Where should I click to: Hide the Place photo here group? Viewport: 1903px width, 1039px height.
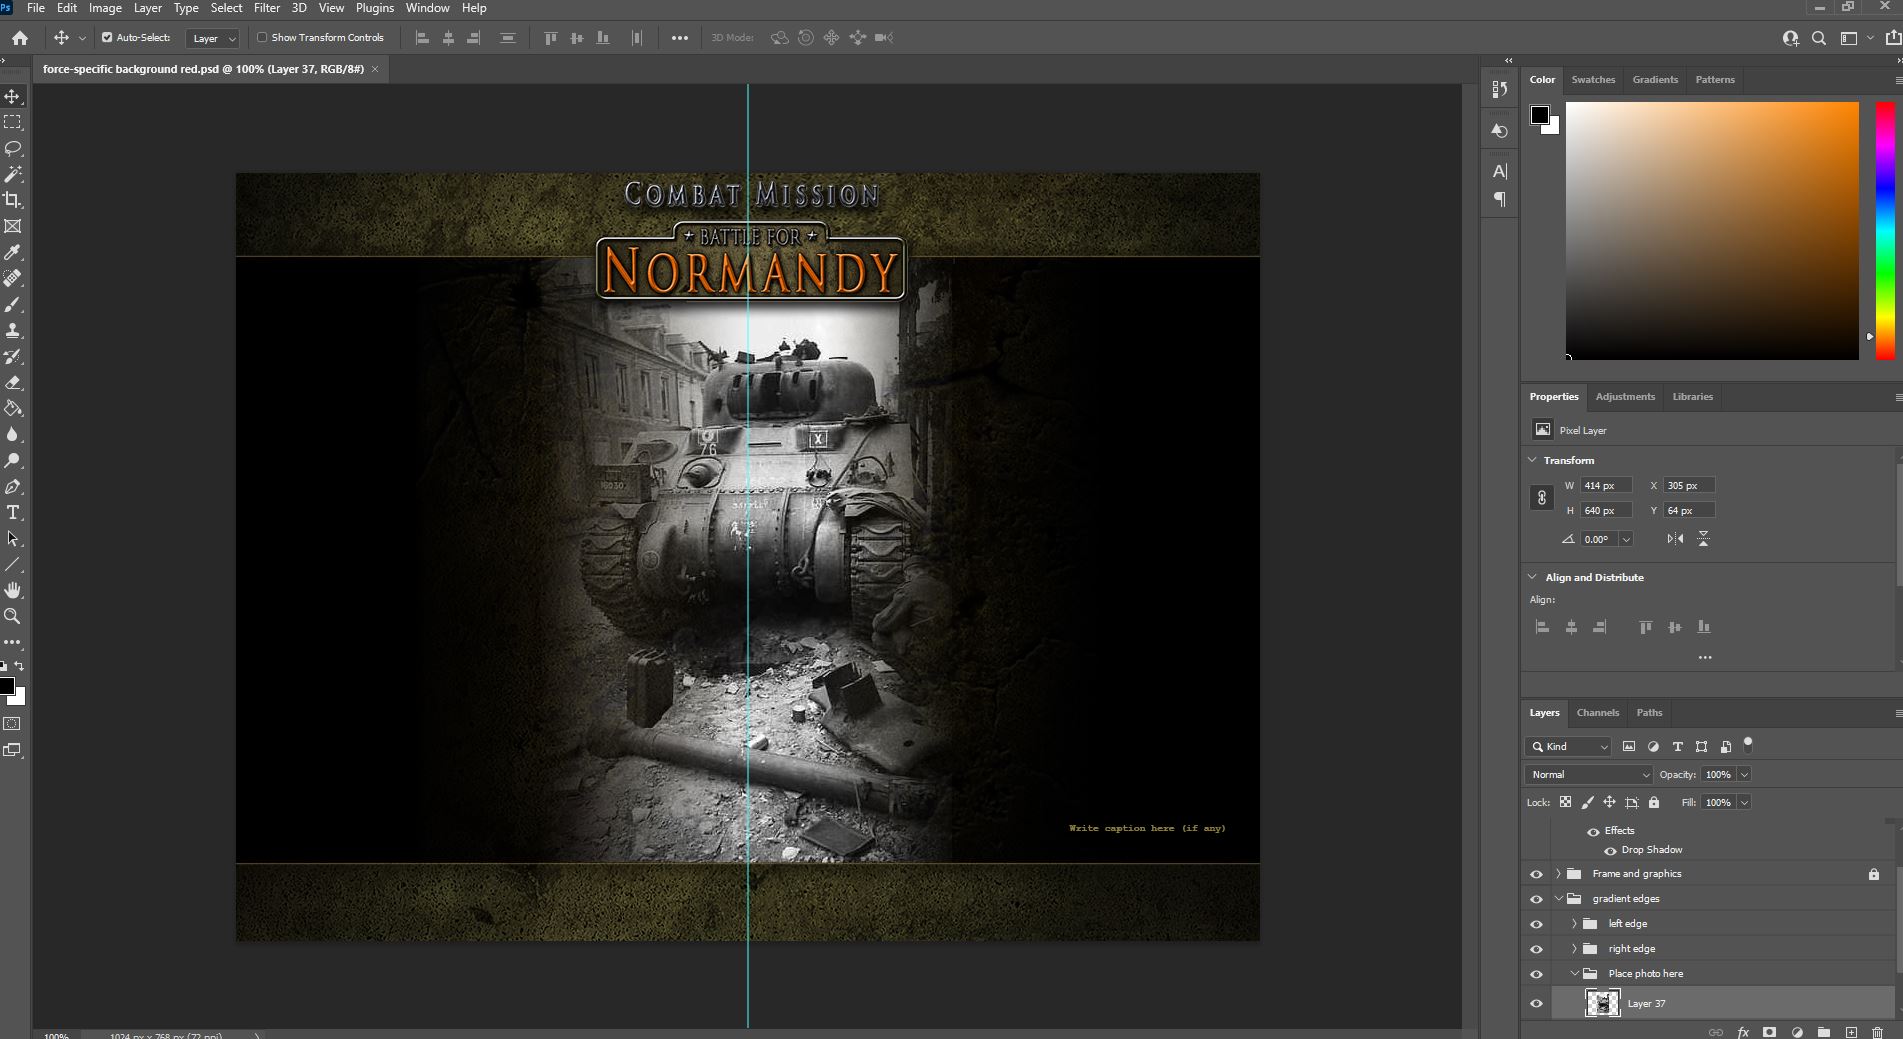click(1536, 974)
